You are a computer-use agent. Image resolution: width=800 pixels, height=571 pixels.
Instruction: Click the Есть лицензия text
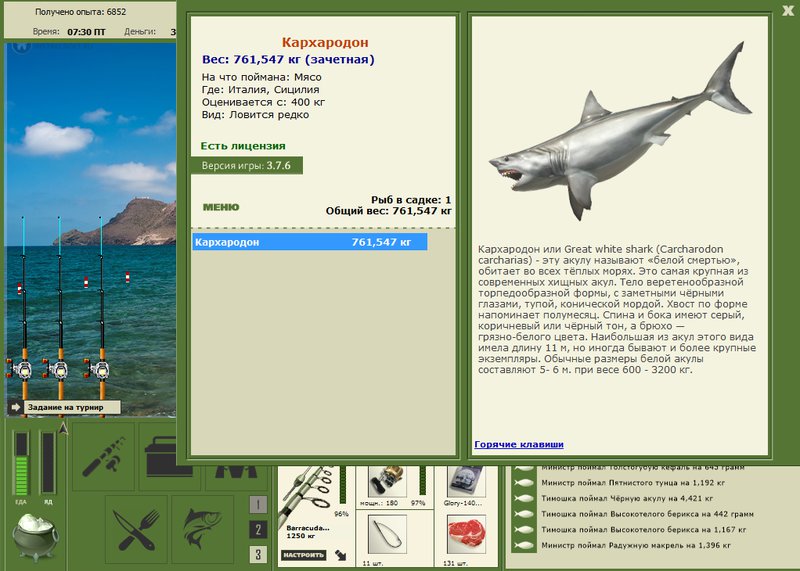(243, 146)
